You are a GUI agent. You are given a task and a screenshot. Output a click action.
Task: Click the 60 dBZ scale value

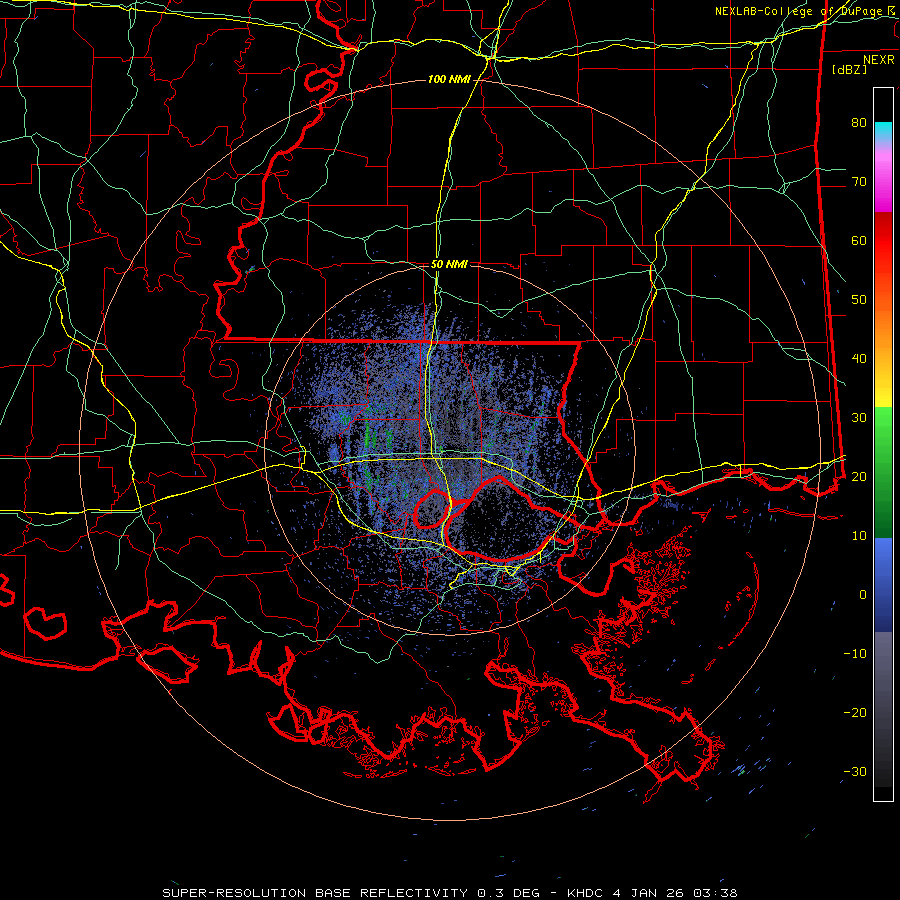click(x=859, y=241)
